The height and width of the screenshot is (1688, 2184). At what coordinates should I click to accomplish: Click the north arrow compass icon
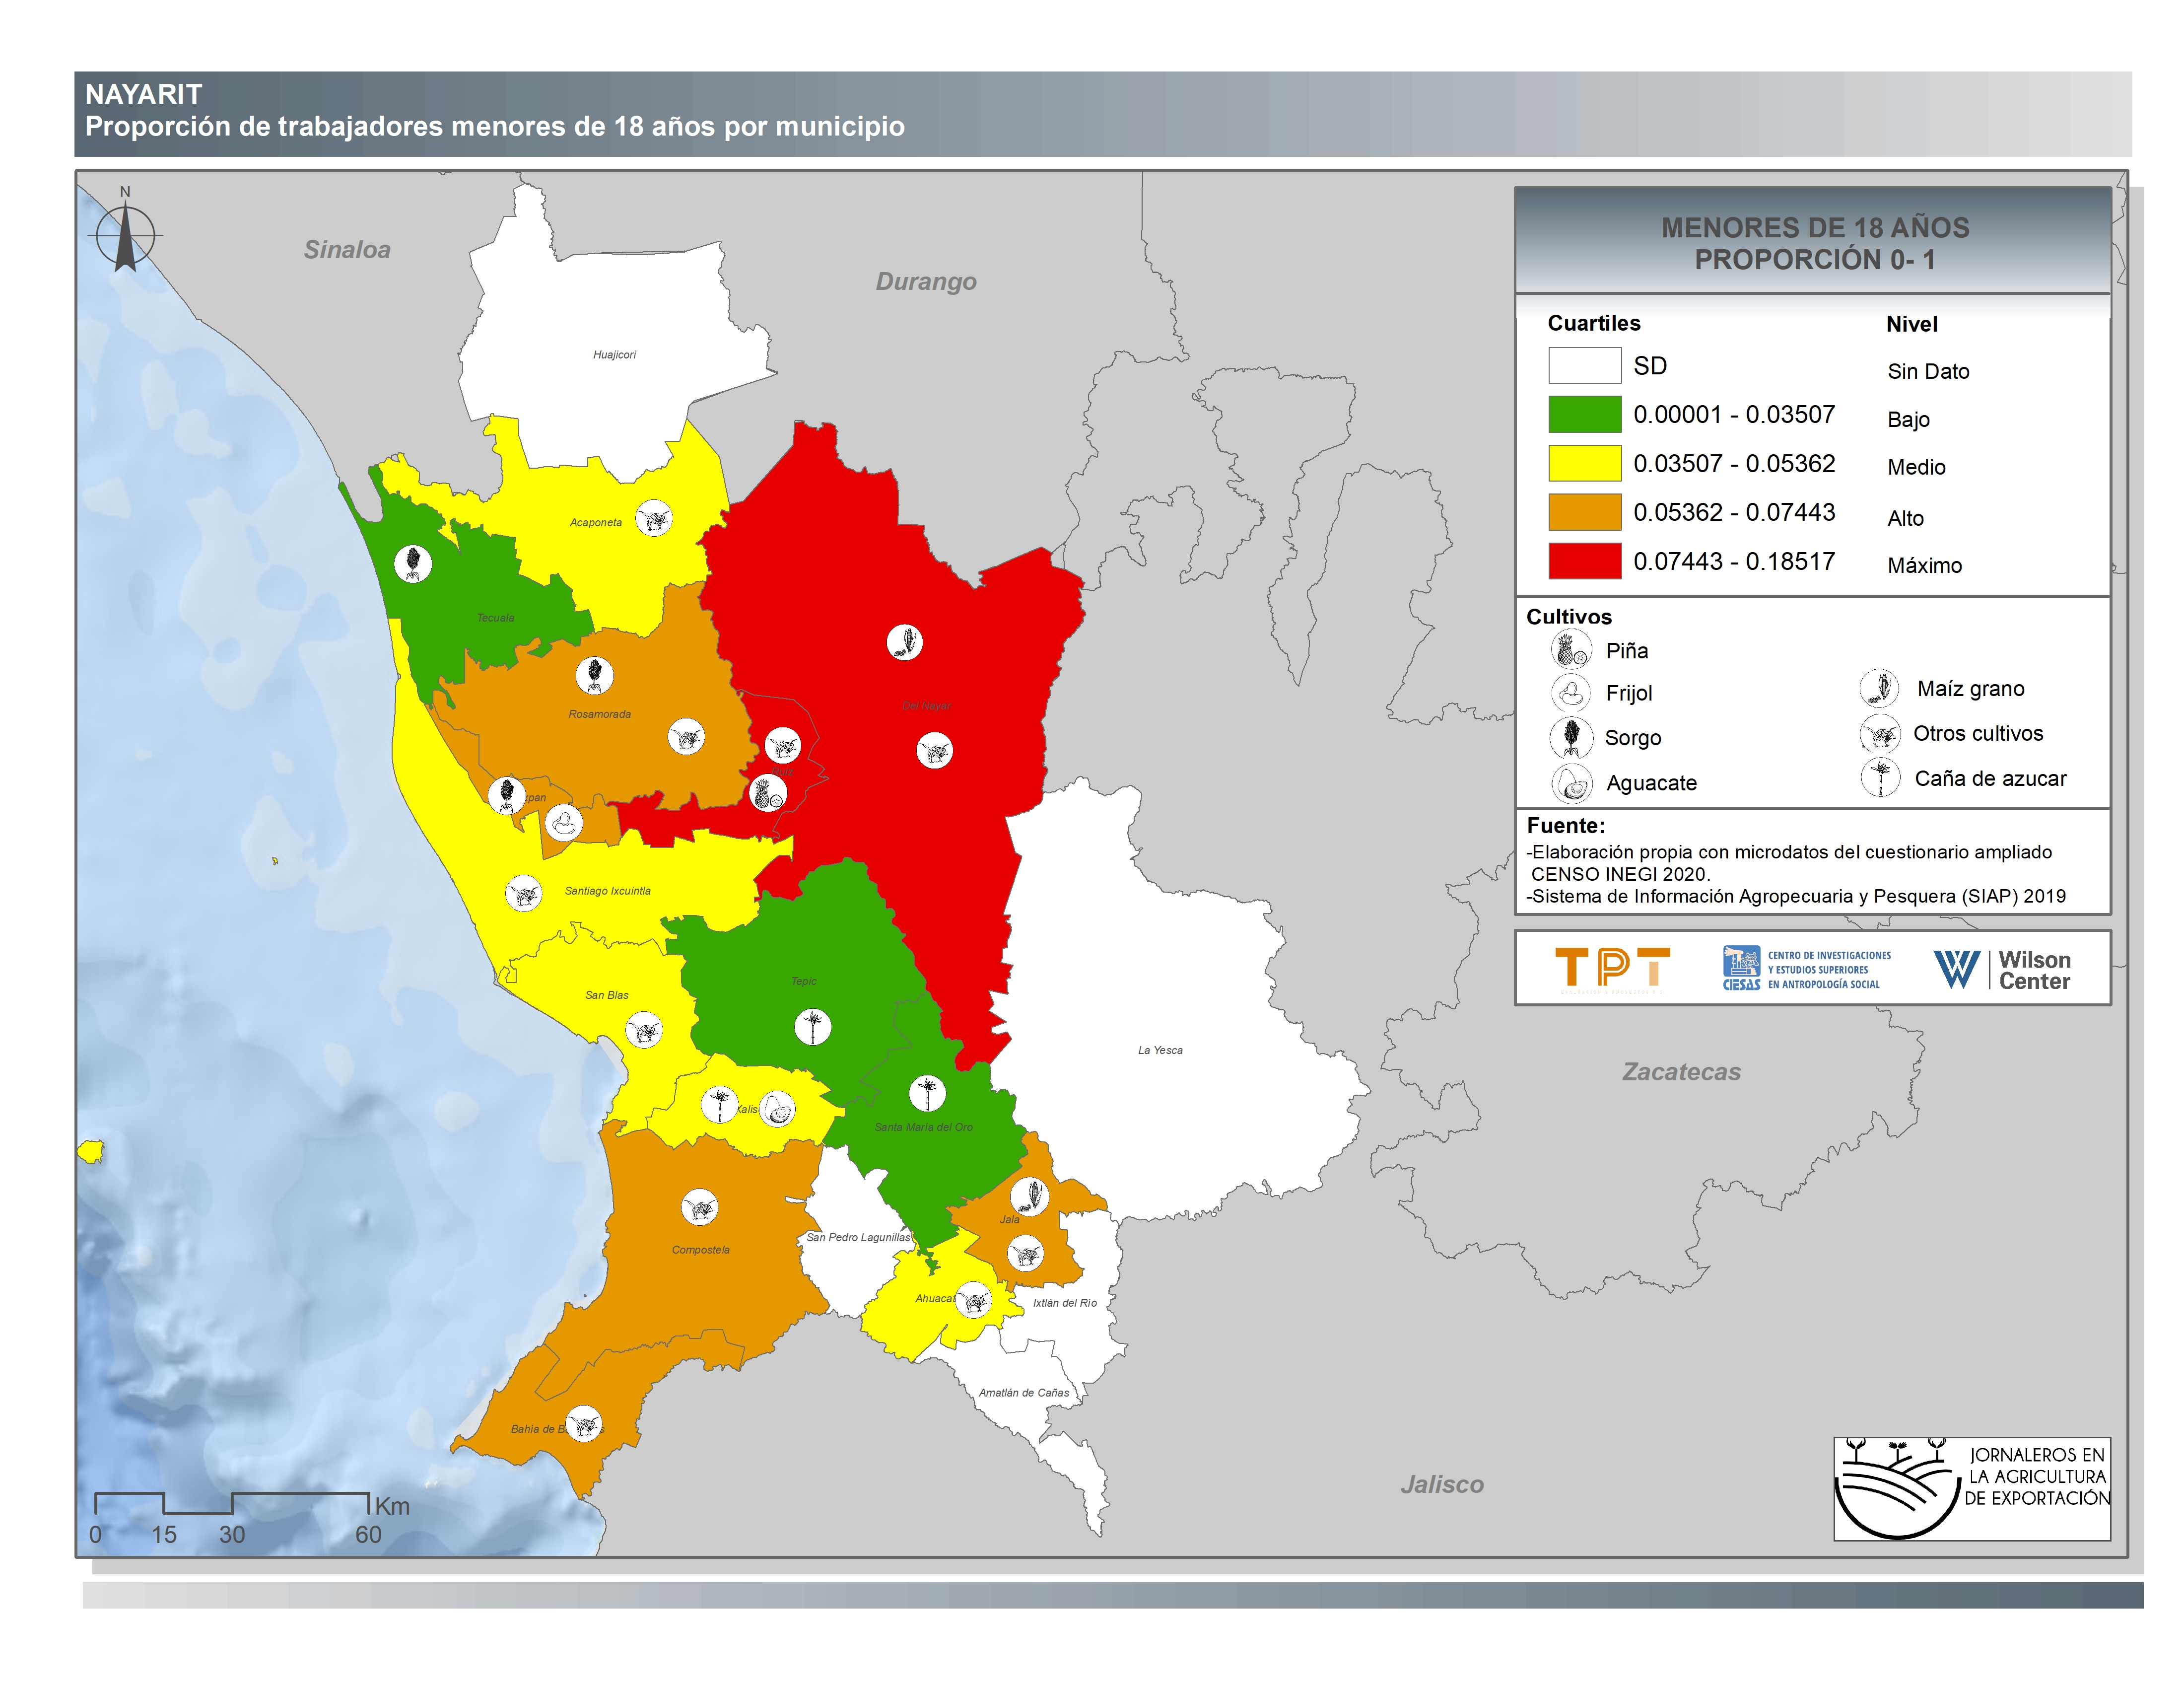click(x=125, y=237)
